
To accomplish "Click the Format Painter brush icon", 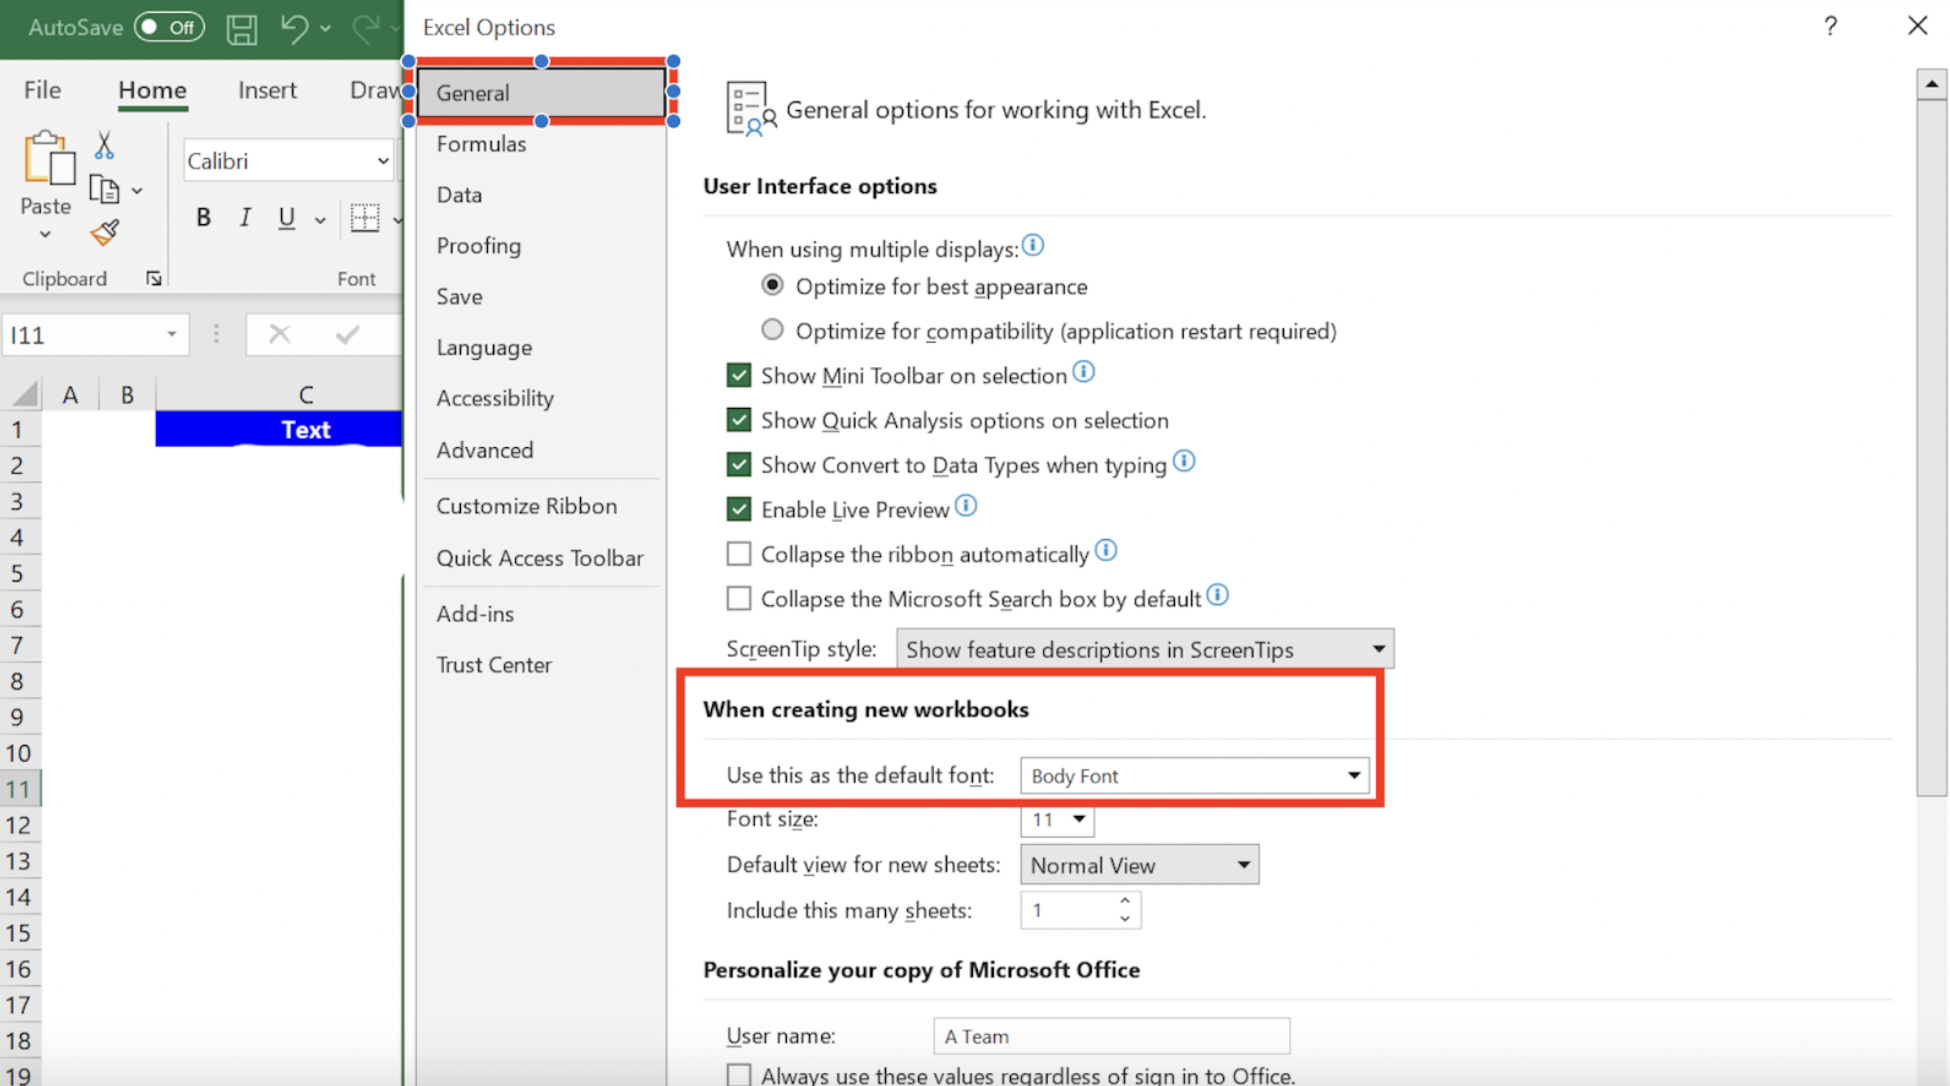I will (x=104, y=233).
